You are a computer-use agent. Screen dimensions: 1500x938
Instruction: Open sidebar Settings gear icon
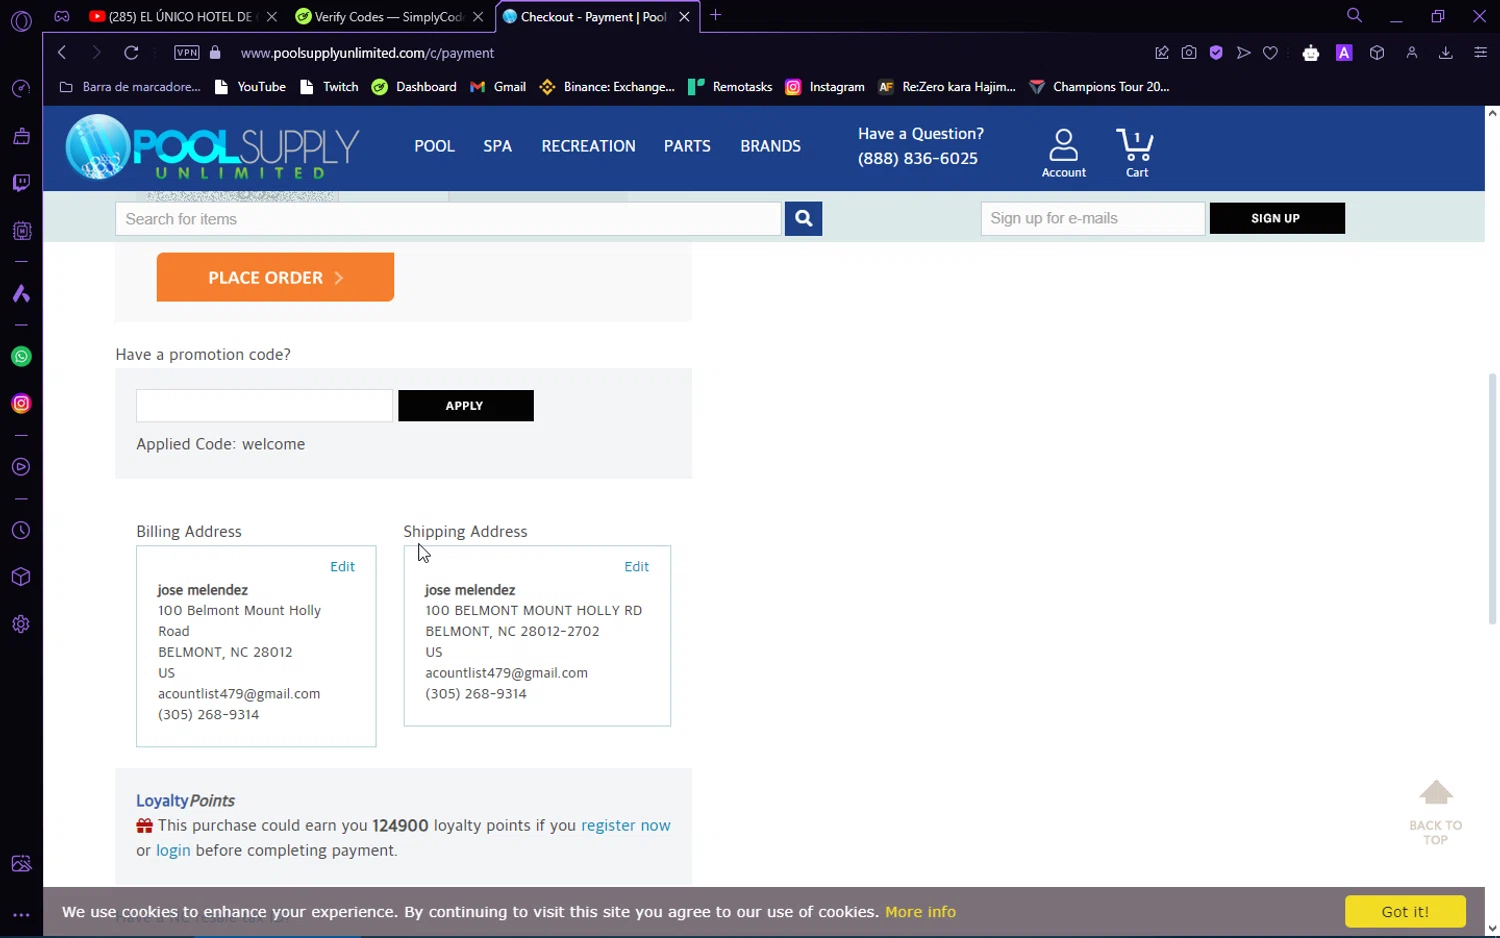coord(21,625)
